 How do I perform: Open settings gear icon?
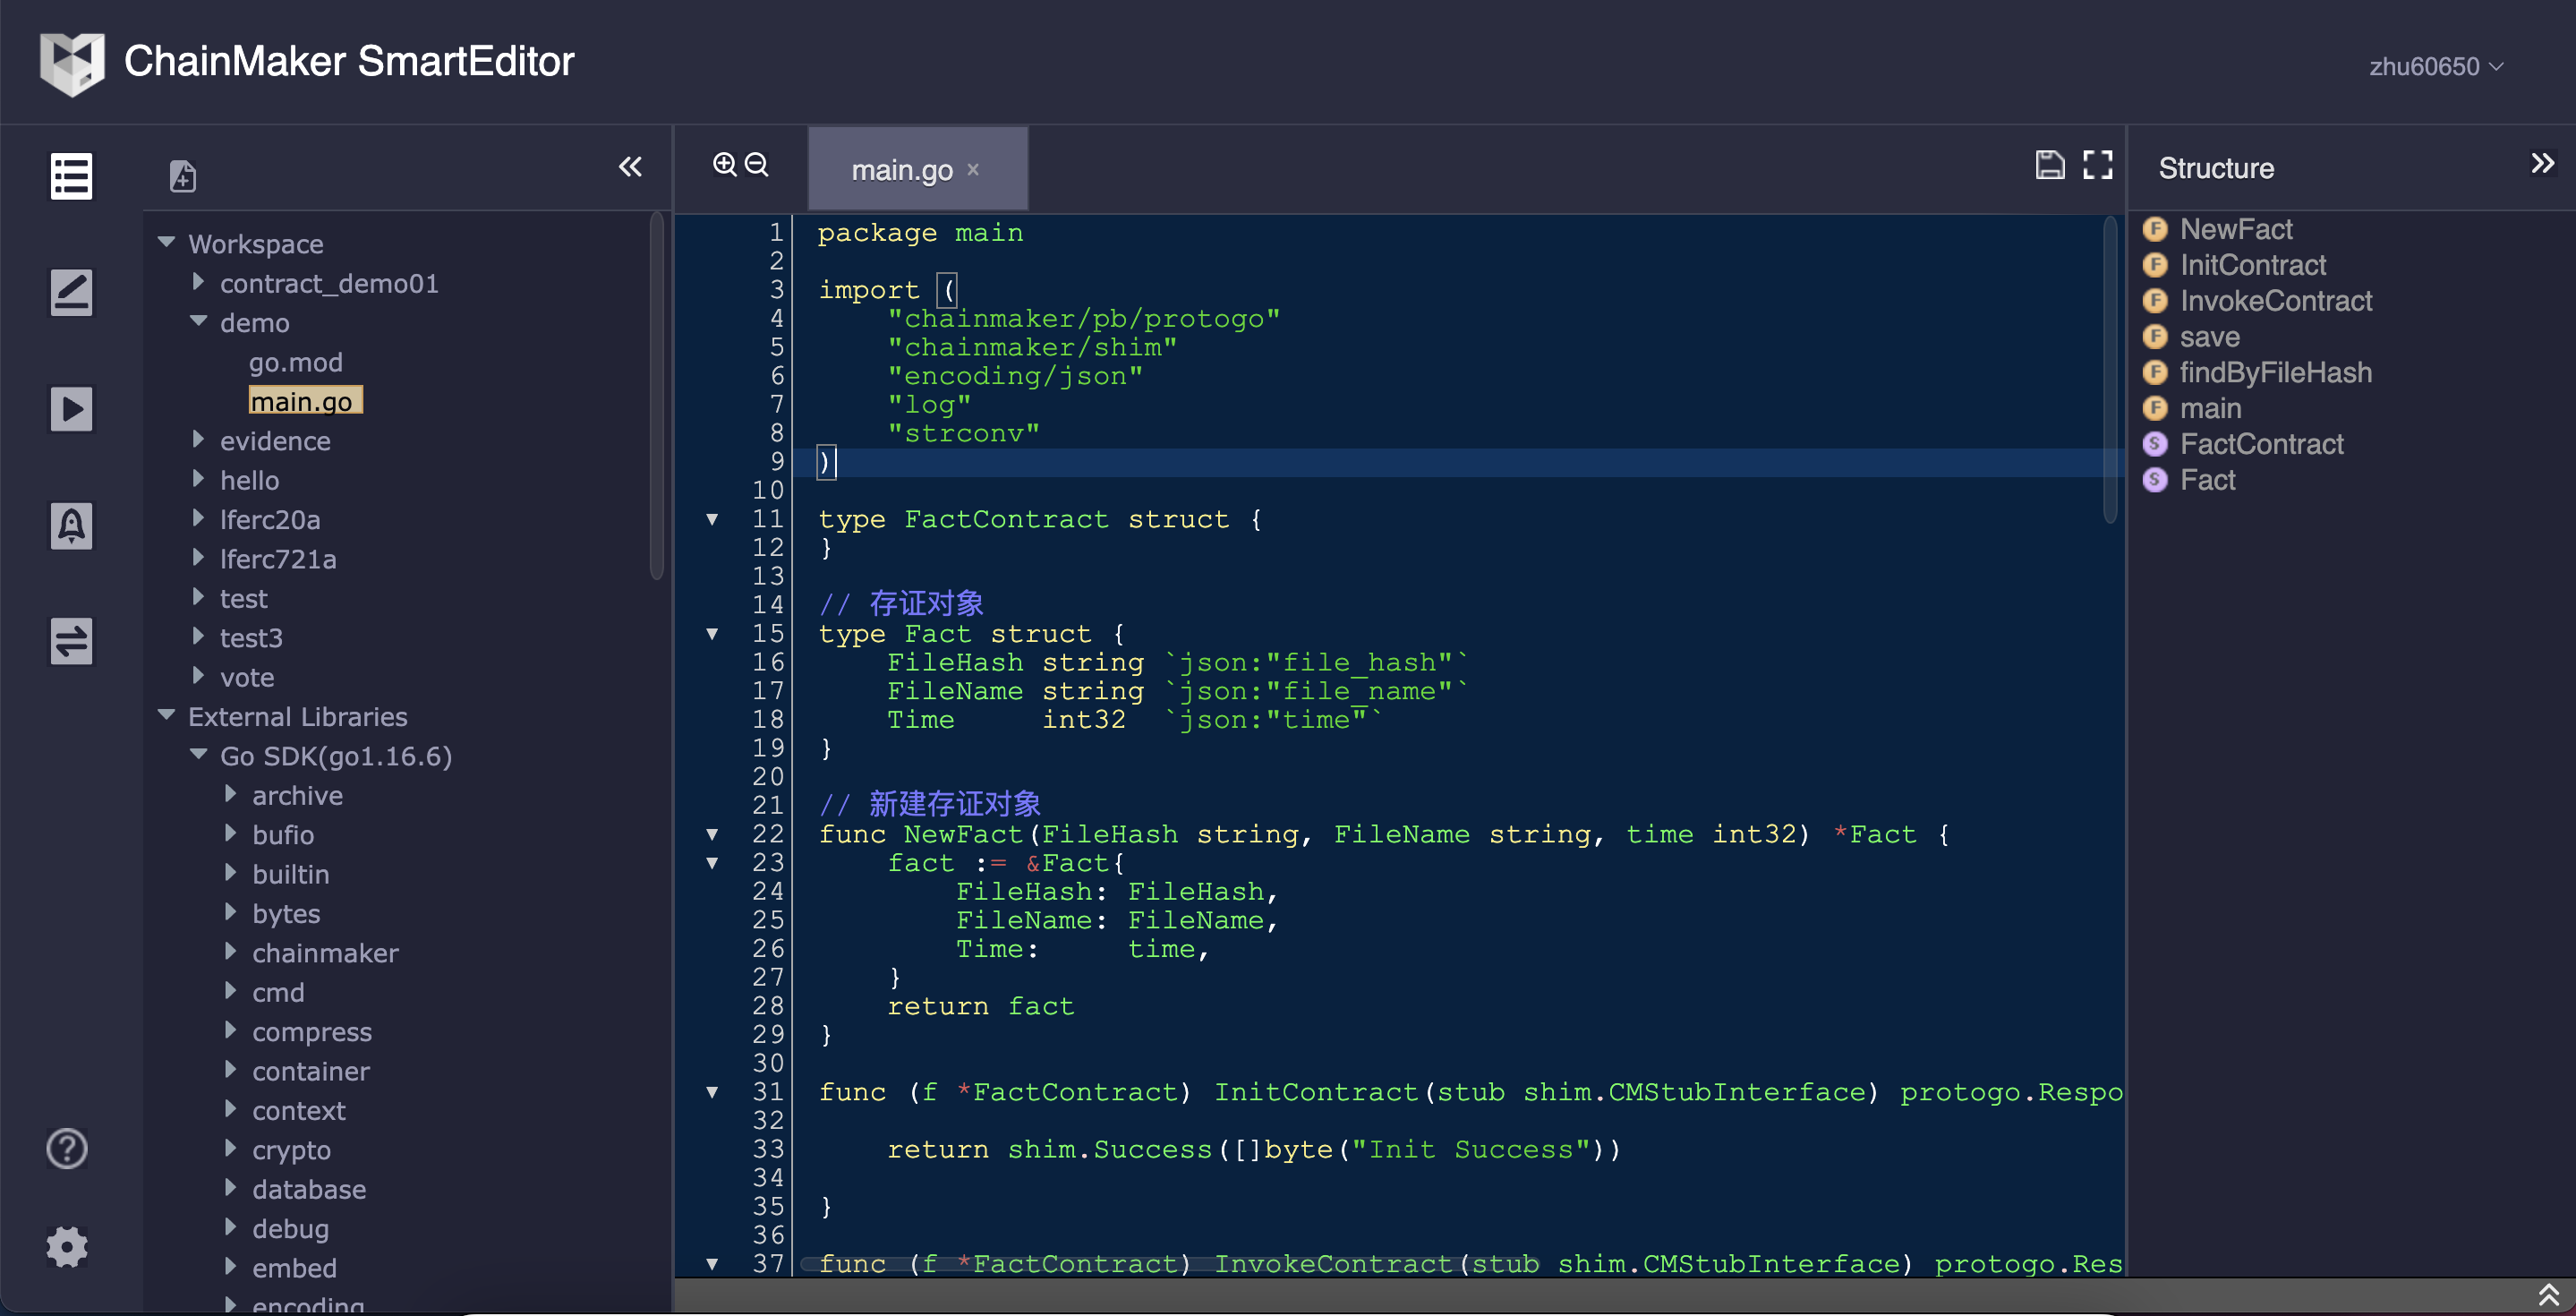67,1247
